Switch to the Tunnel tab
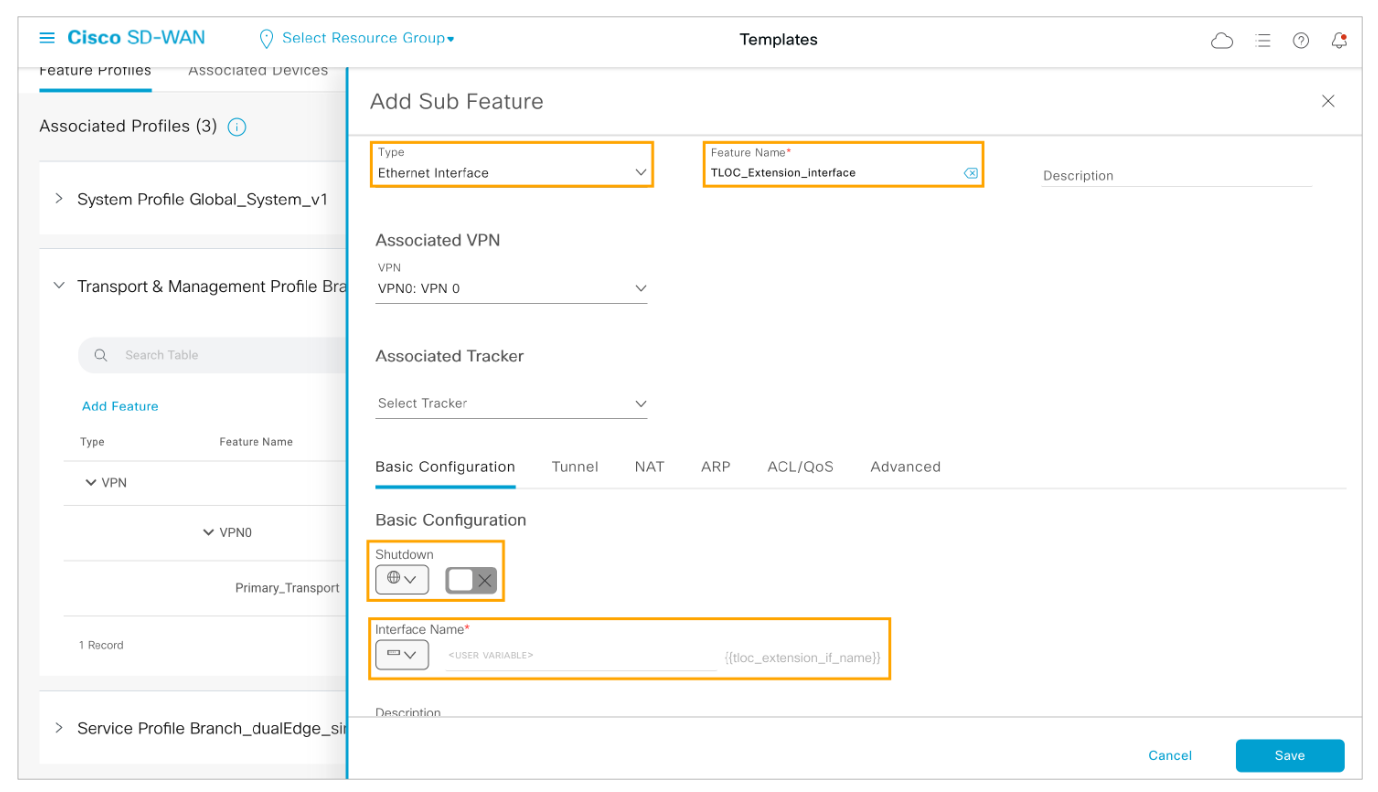The width and height of the screenshot is (1378, 792). click(575, 467)
